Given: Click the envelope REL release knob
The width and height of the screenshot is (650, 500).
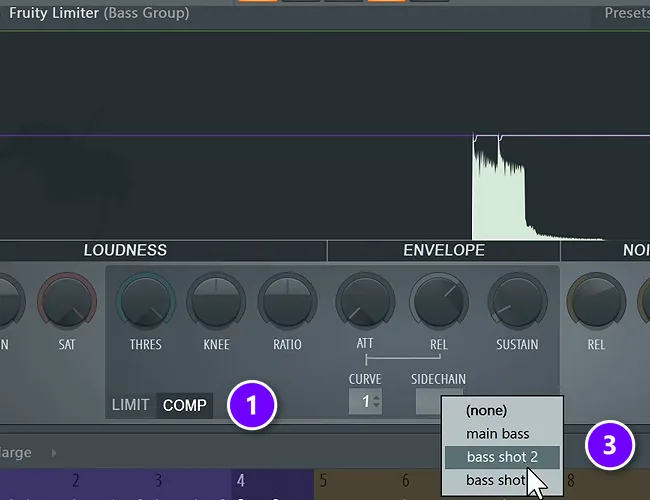Looking at the screenshot, I should point(439,301).
